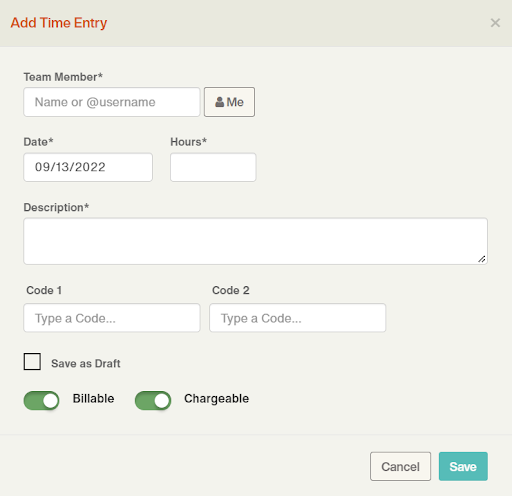Click the person icon on Me button

[219, 102]
